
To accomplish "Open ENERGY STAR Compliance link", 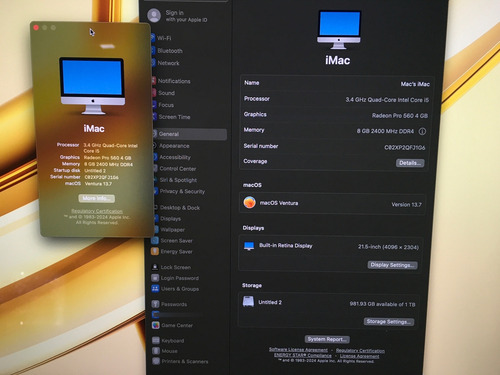I will tap(303, 355).
